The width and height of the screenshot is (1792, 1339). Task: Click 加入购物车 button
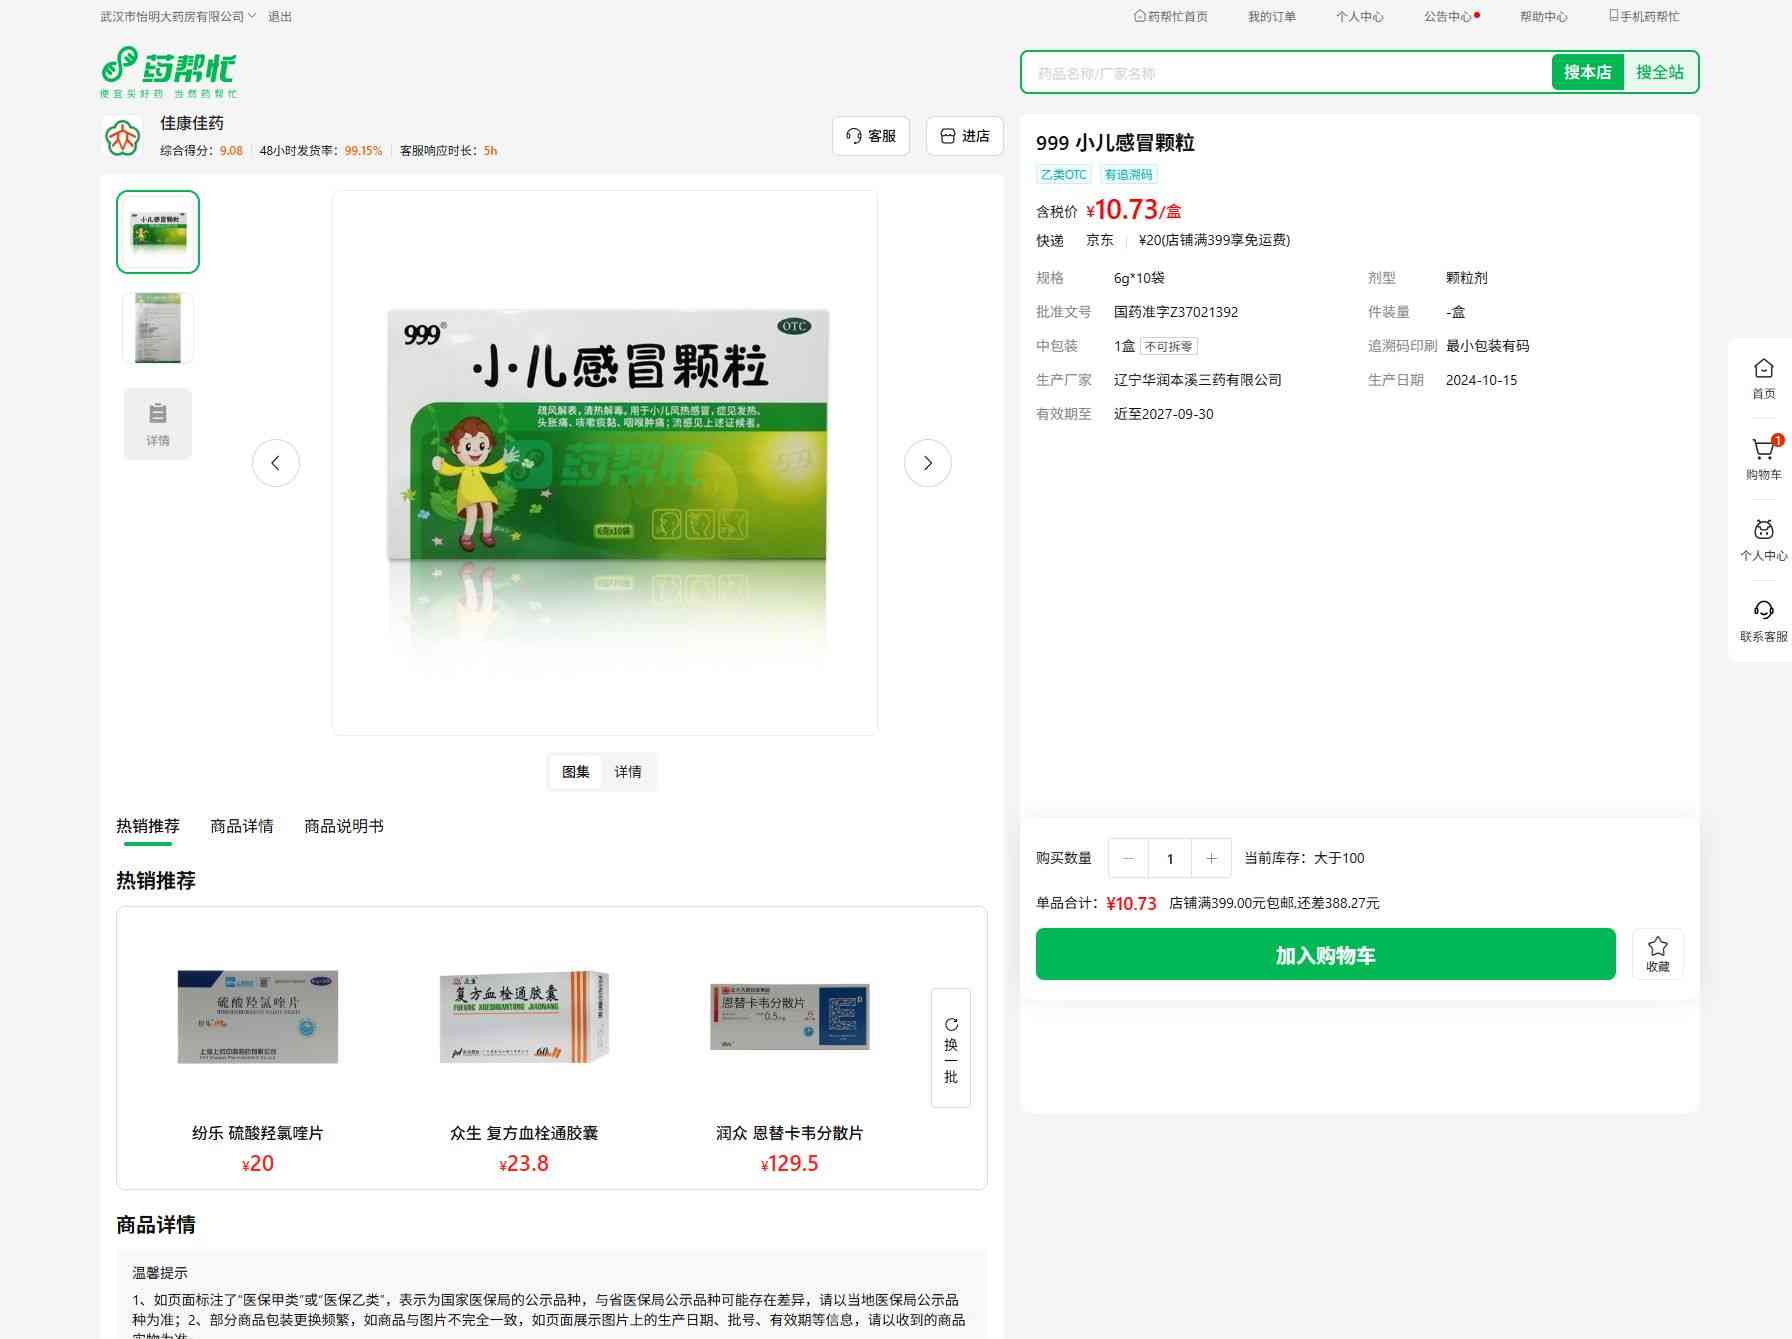point(1325,954)
